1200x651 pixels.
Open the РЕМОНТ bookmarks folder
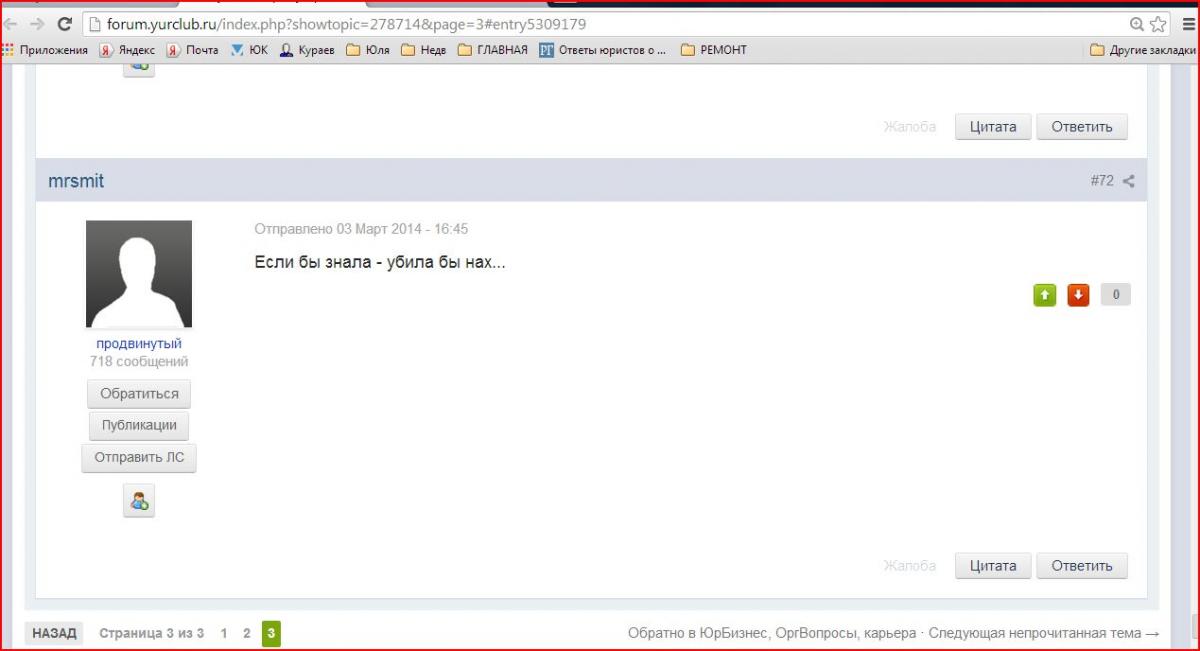coord(713,50)
